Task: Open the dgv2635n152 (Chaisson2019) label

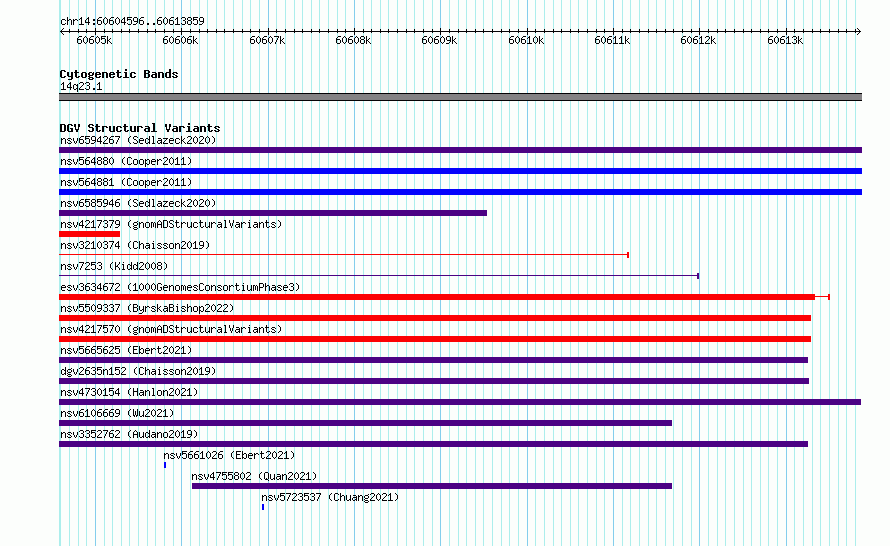Action: (138, 371)
